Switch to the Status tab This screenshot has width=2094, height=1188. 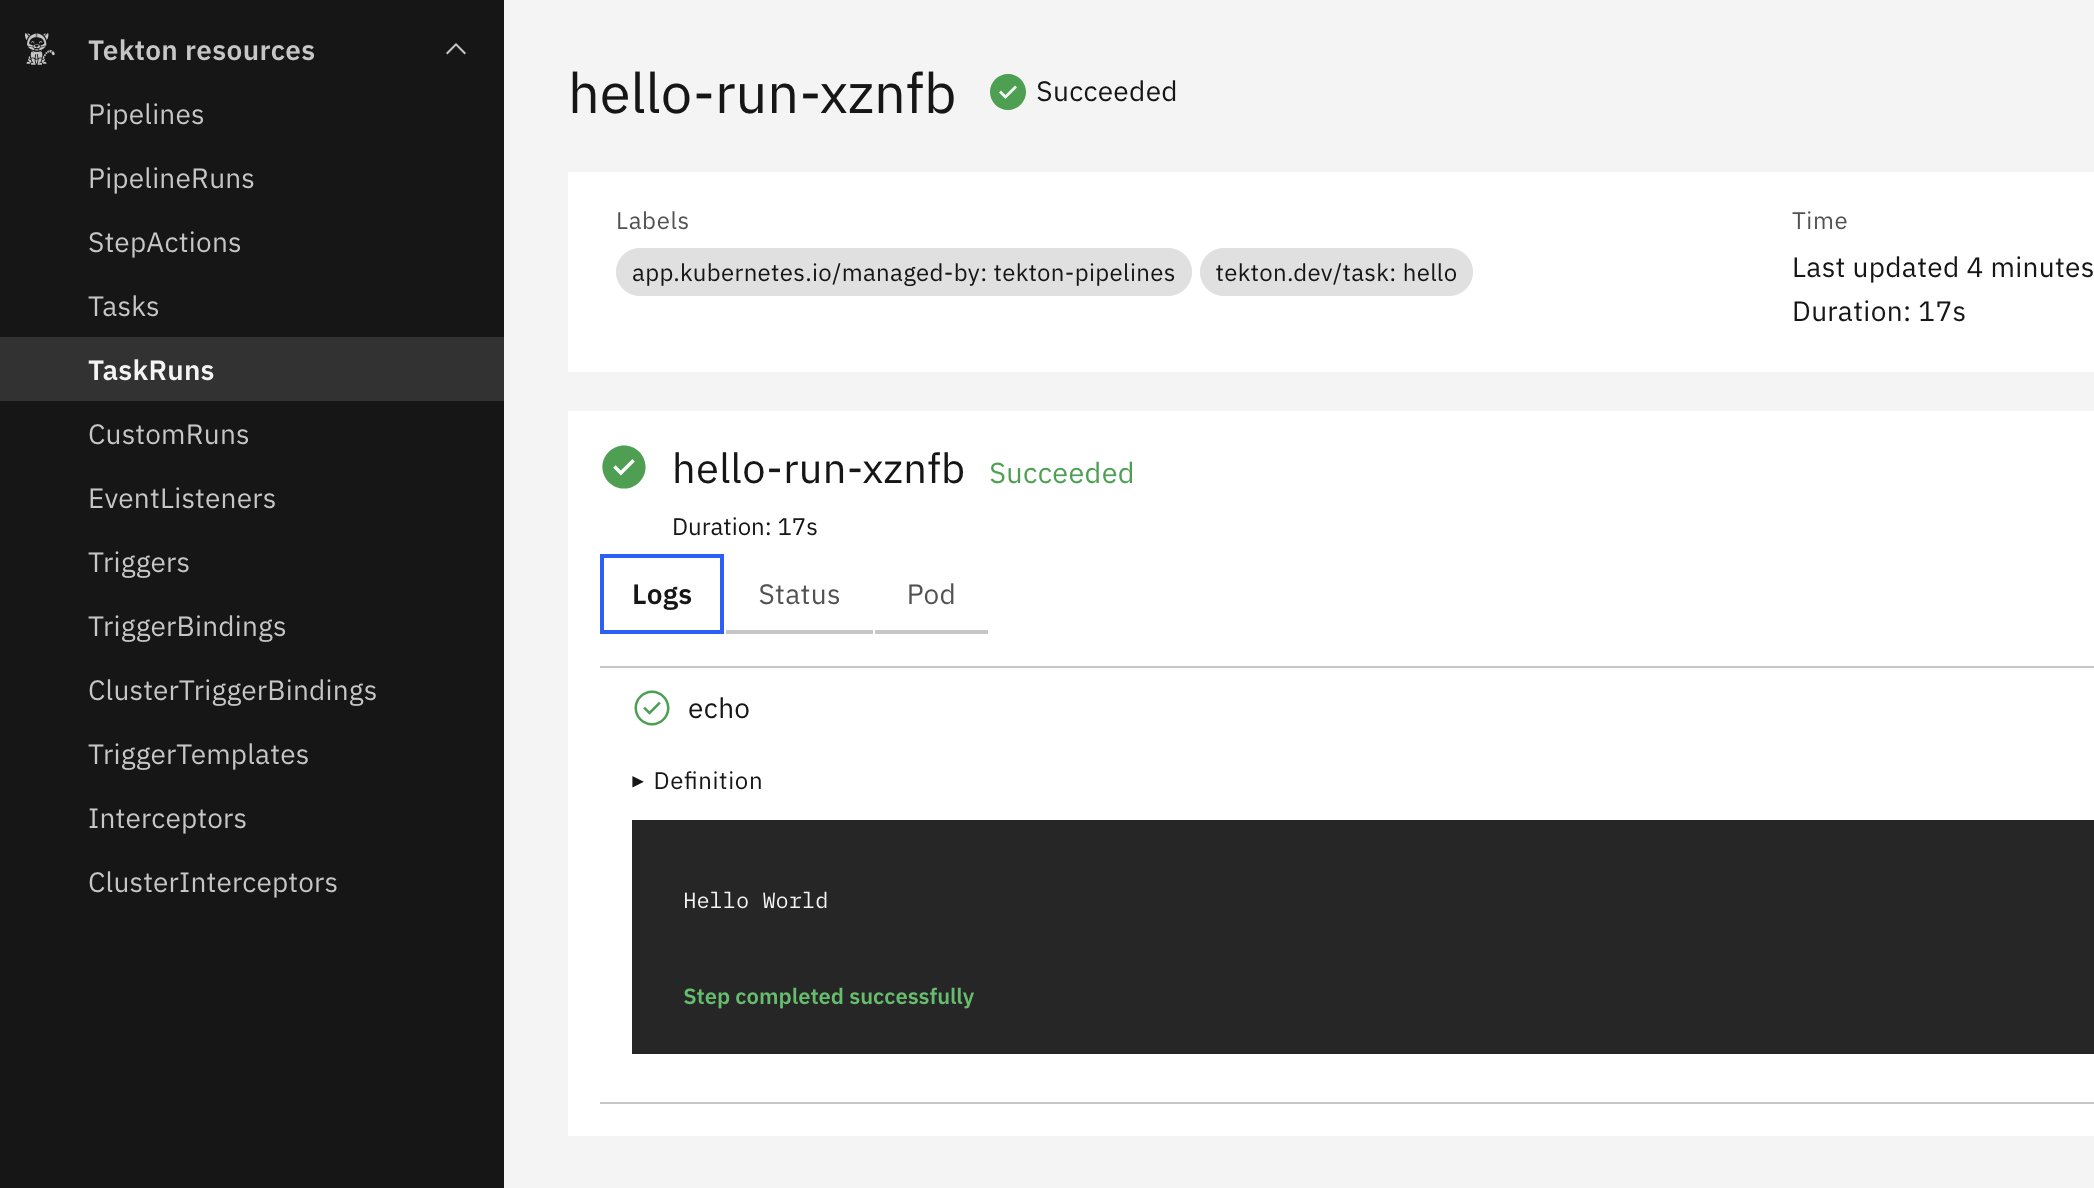[x=798, y=594]
